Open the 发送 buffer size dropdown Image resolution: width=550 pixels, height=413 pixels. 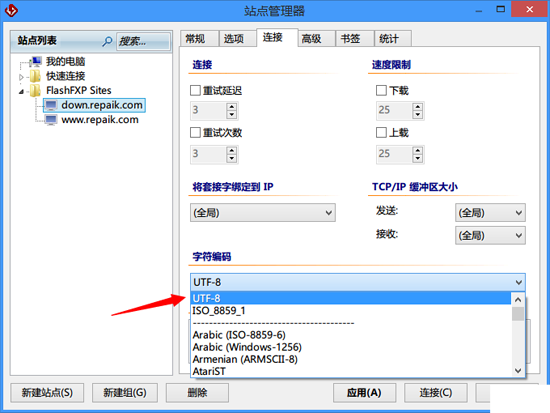[x=490, y=213]
